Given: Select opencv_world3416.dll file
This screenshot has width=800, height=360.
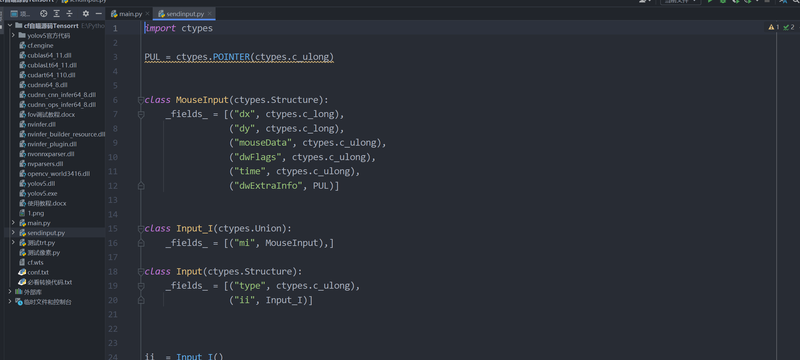Looking at the screenshot, I should pos(55,174).
